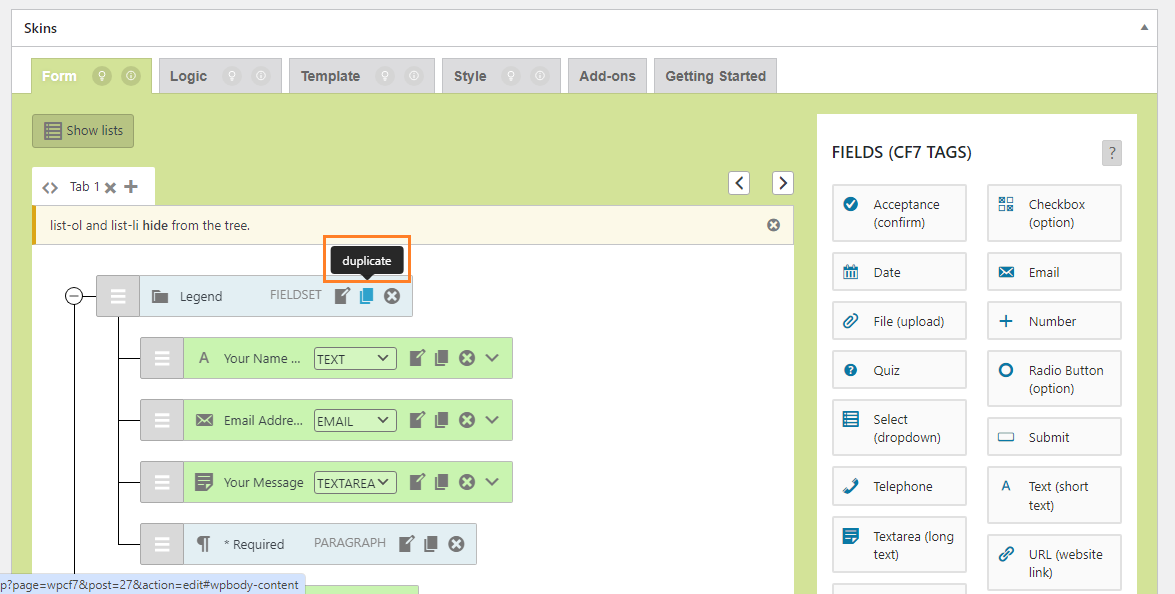This screenshot has width=1175, height=594.
Task: Toggle the lightbulb icon on Form tab
Action: point(102,76)
